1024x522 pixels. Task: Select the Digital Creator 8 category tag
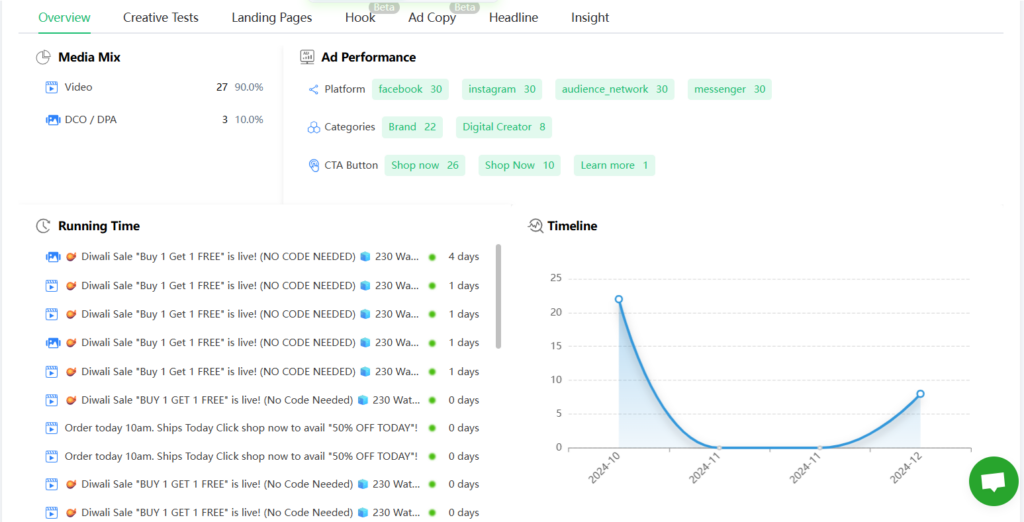click(503, 128)
